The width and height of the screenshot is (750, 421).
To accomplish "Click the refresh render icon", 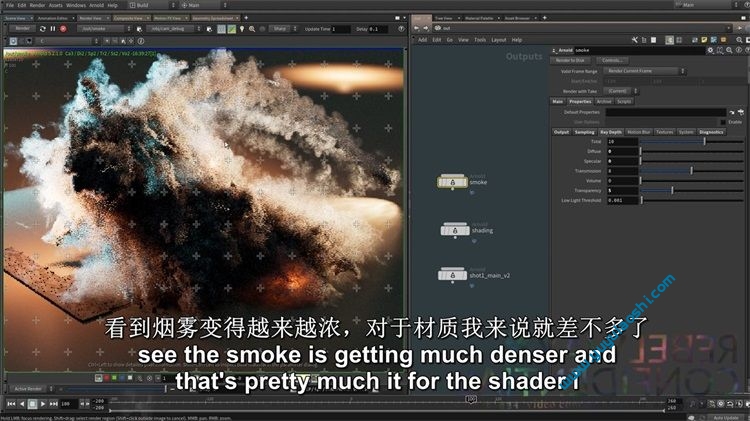I will (43, 29).
